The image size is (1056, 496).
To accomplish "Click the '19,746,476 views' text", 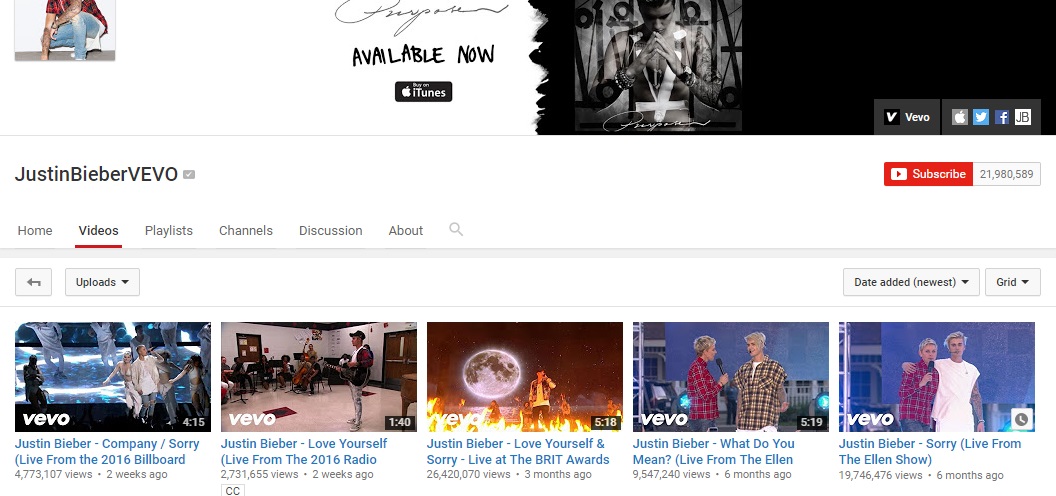I will tap(880, 475).
